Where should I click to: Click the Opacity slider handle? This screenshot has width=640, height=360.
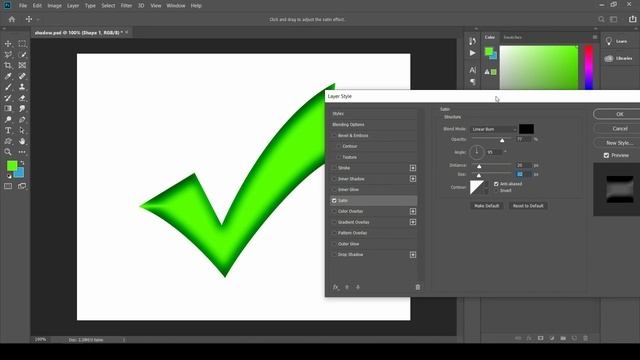[x=502, y=140]
